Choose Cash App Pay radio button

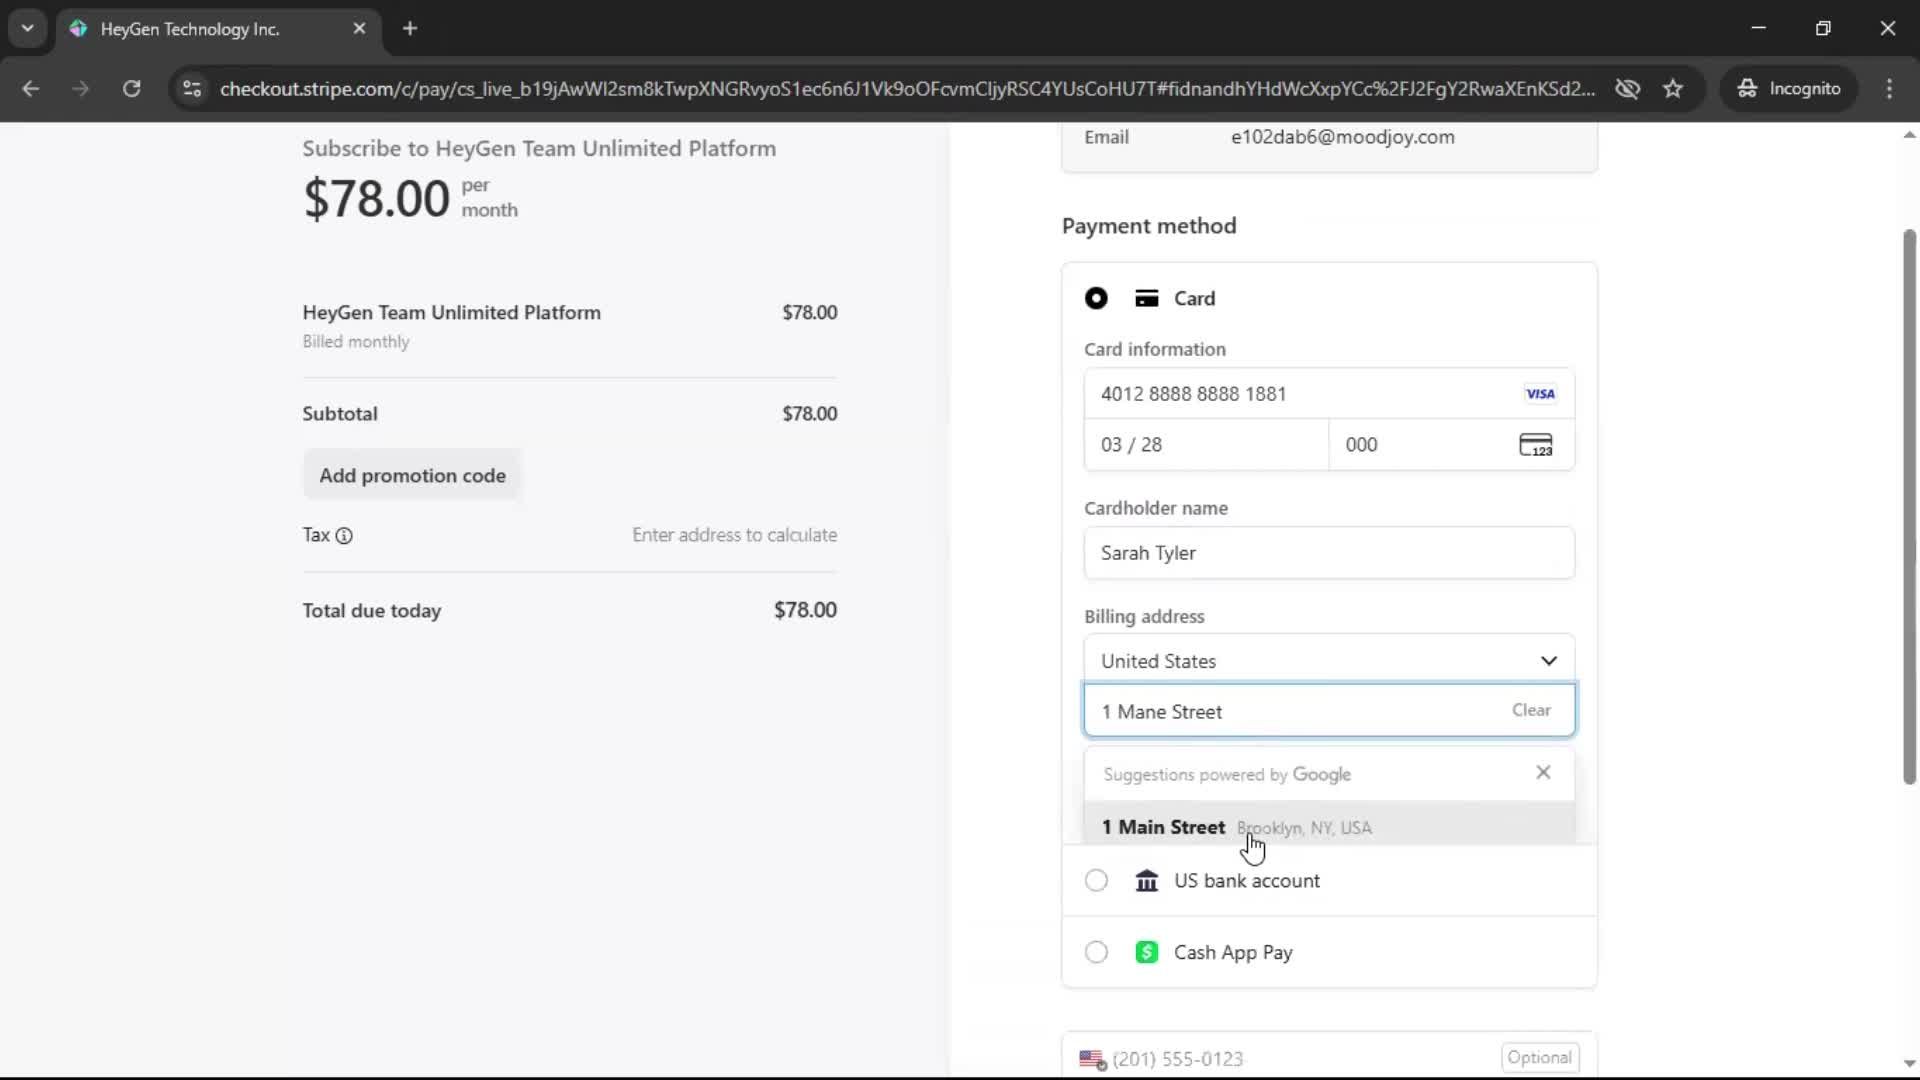point(1096,952)
